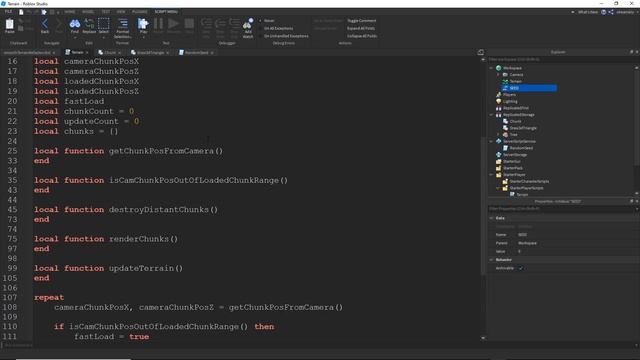Collapse the Behavior properties section

click(491, 260)
